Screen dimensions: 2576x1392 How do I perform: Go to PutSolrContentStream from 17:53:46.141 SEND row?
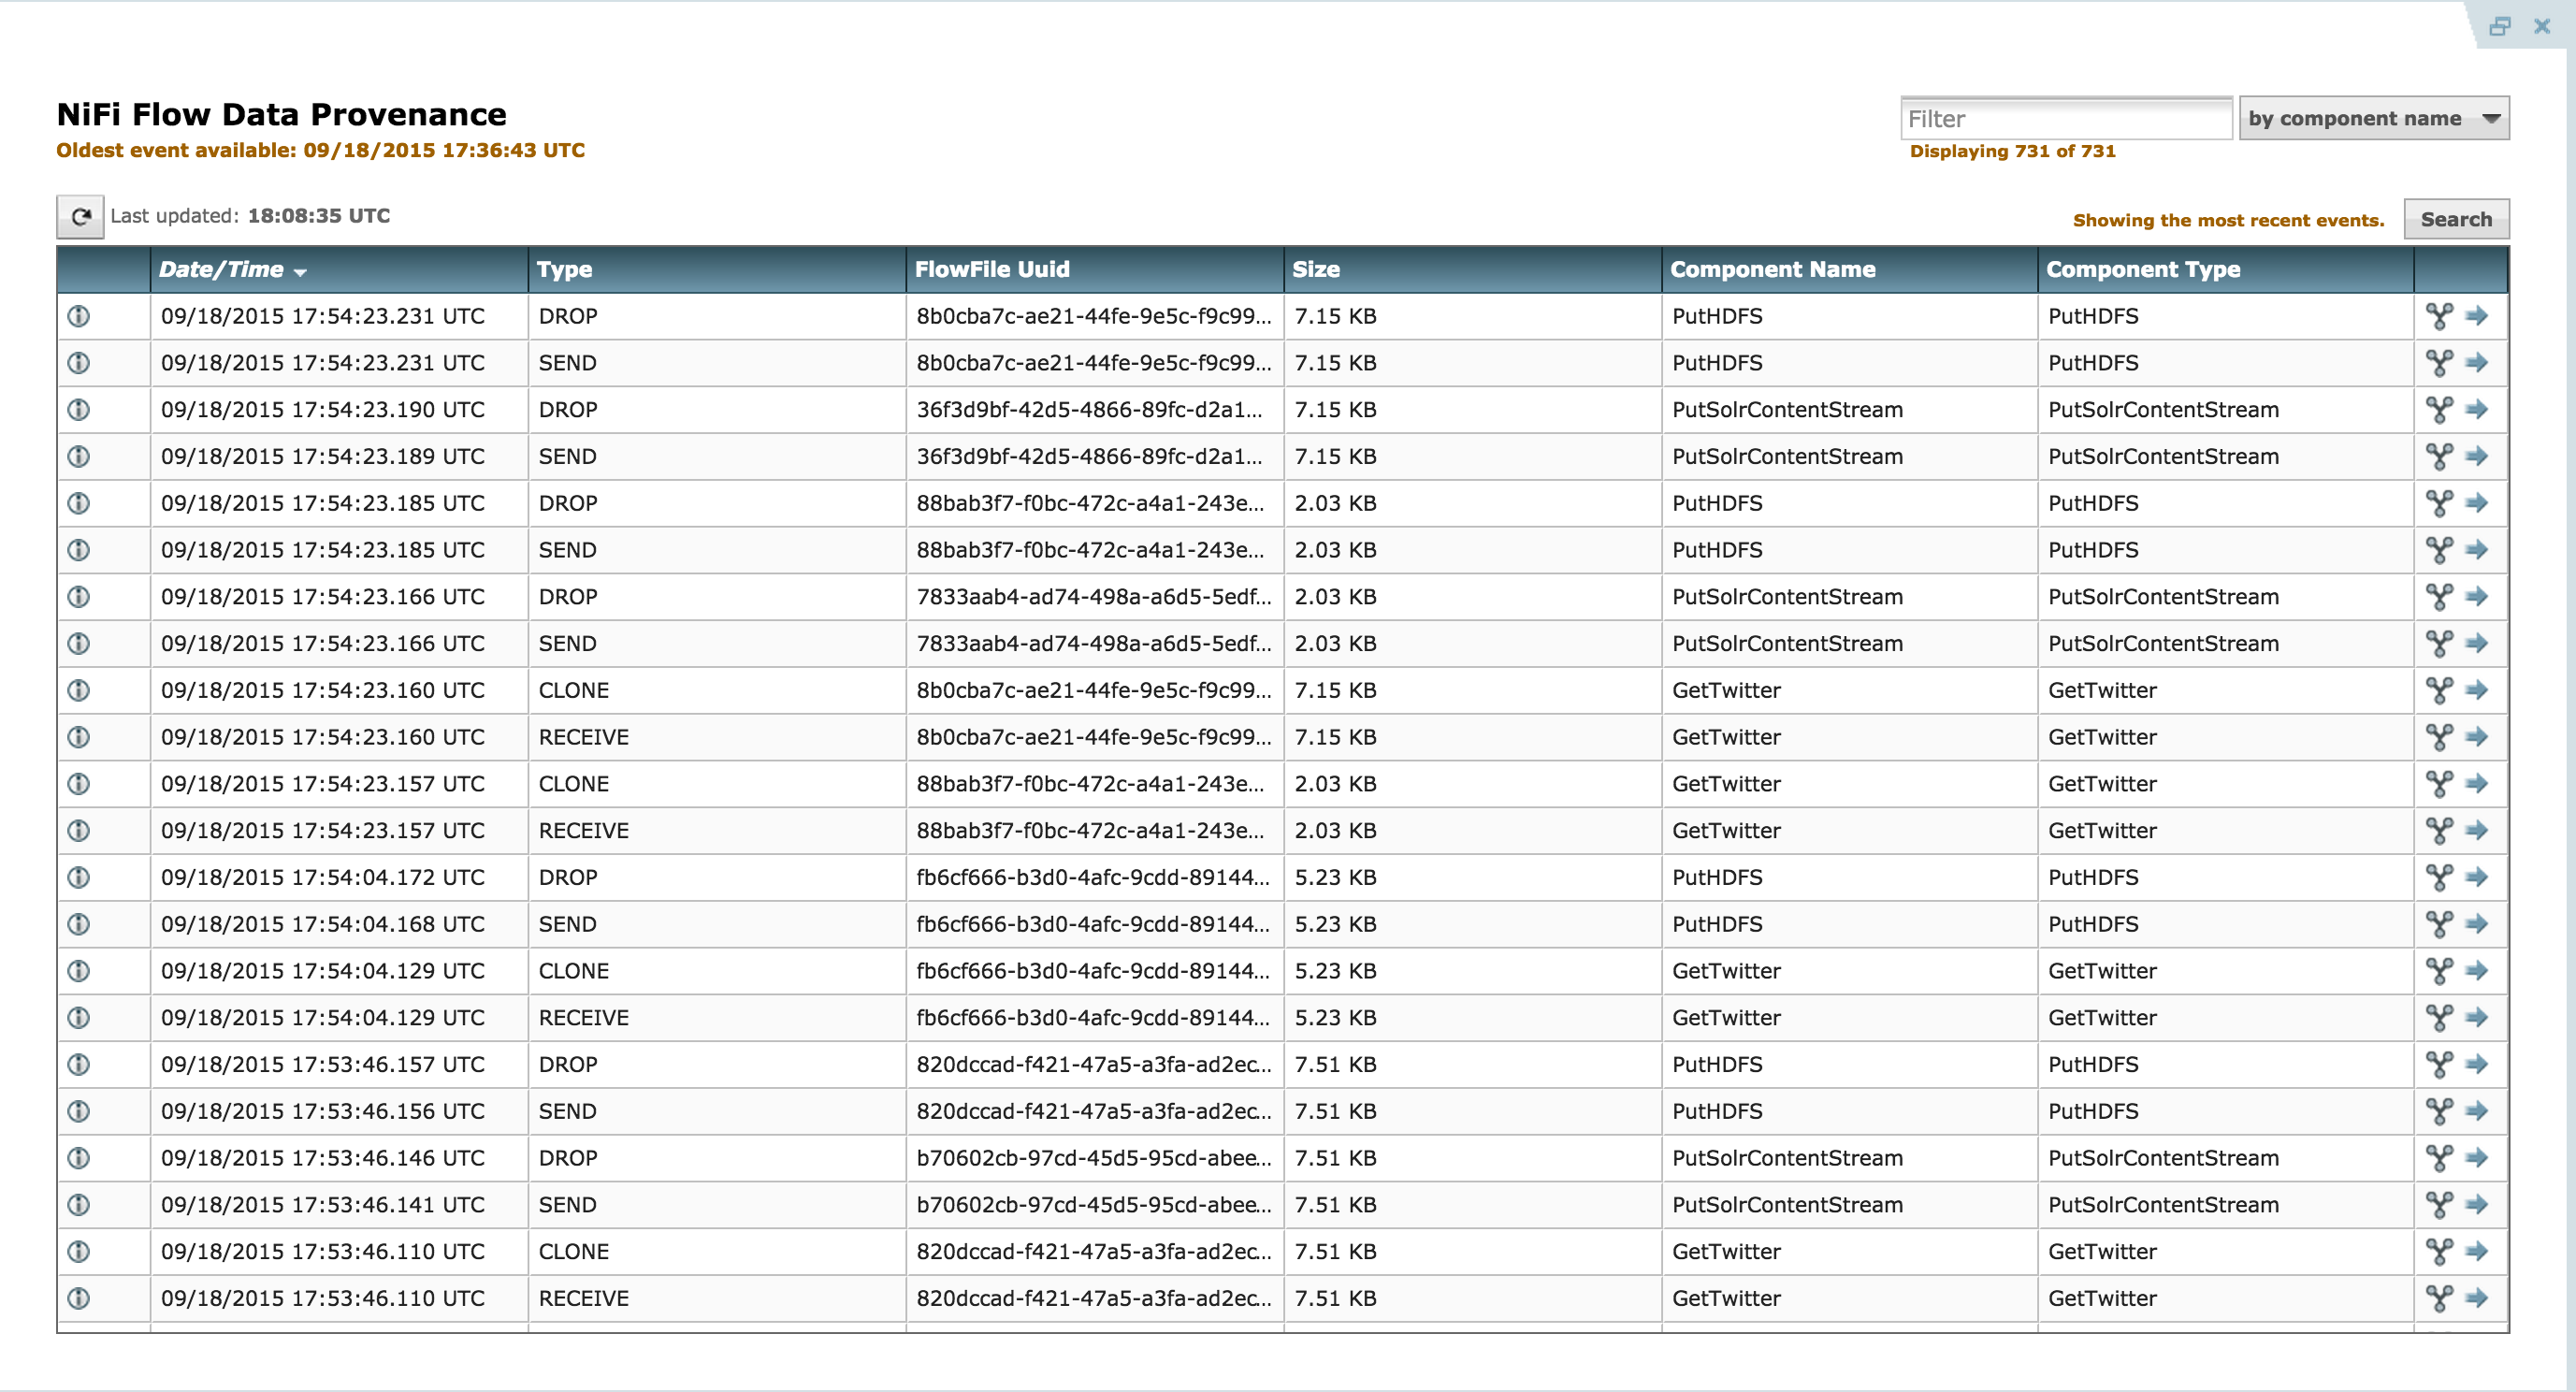click(2477, 1205)
